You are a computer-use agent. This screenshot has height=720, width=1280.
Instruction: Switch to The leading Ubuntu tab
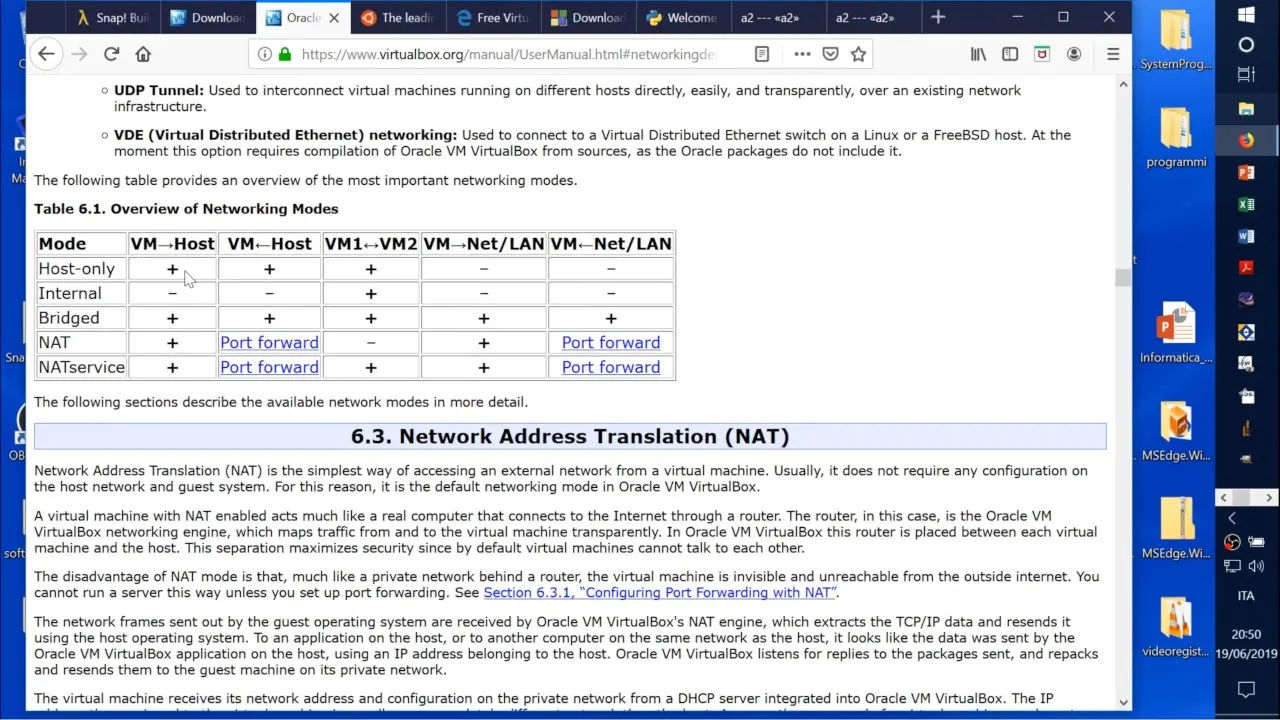point(396,17)
